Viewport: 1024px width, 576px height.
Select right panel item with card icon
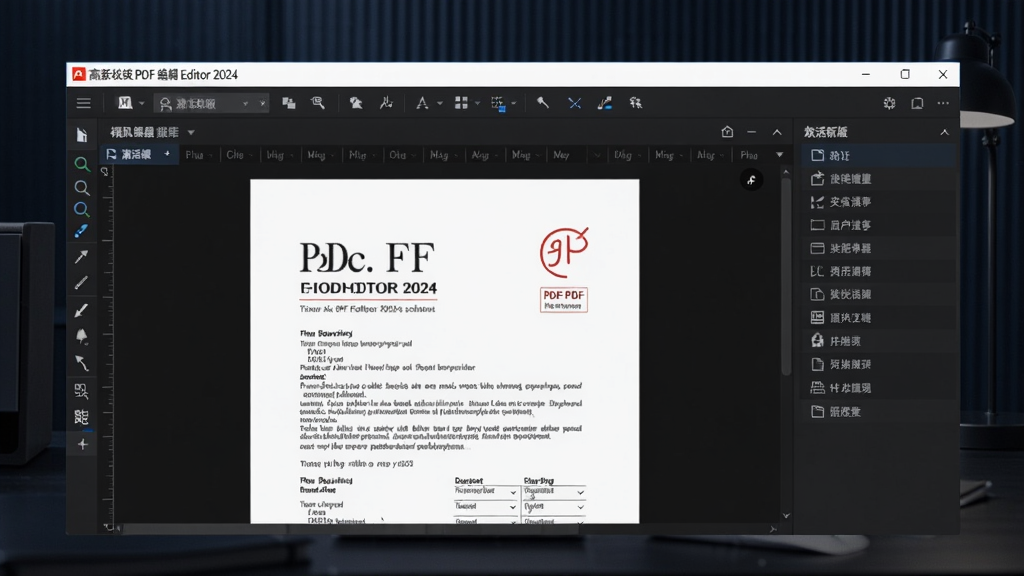(877, 248)
